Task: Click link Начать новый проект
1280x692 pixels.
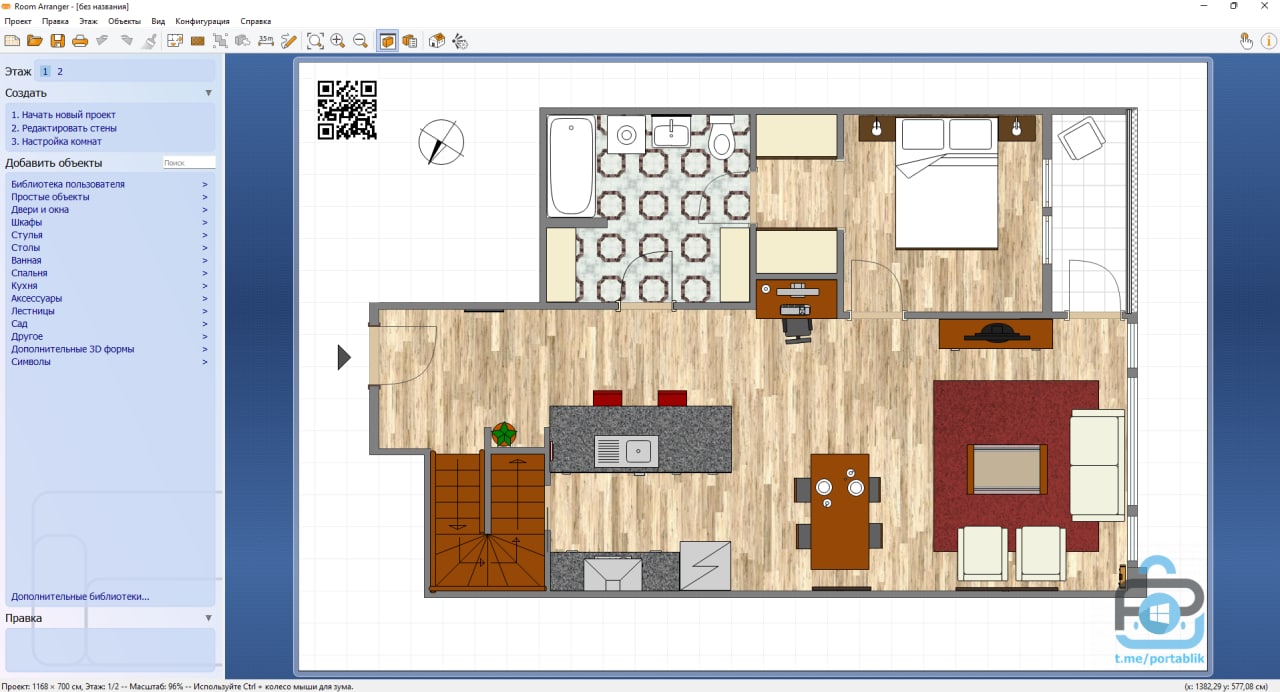Action: (x=63, y=115)
